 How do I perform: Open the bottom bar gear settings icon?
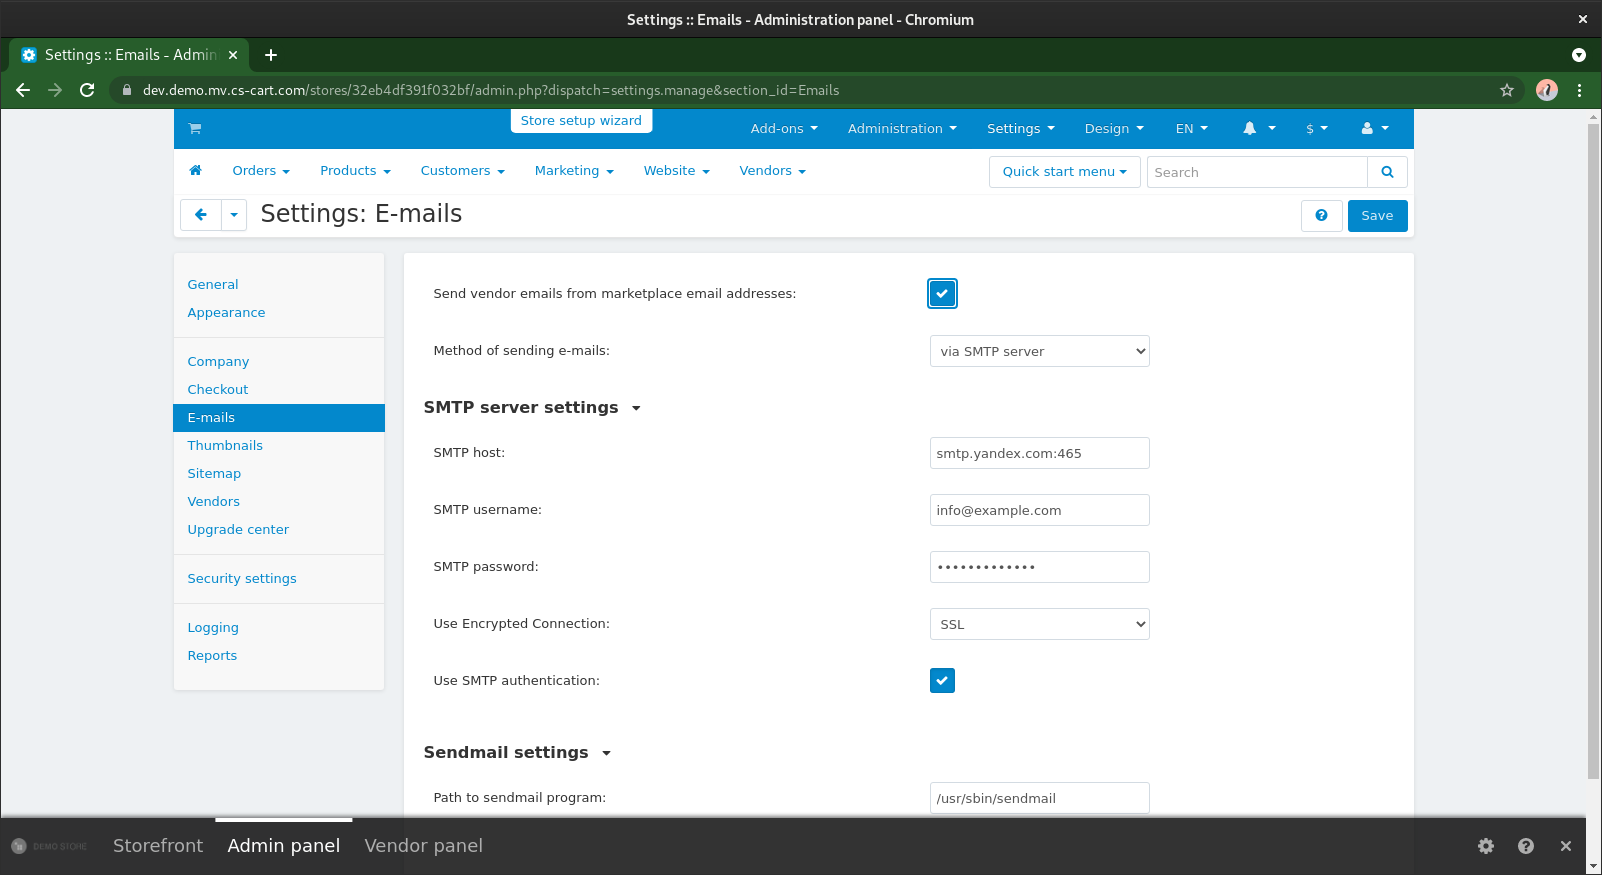[x=1486, y=846]
